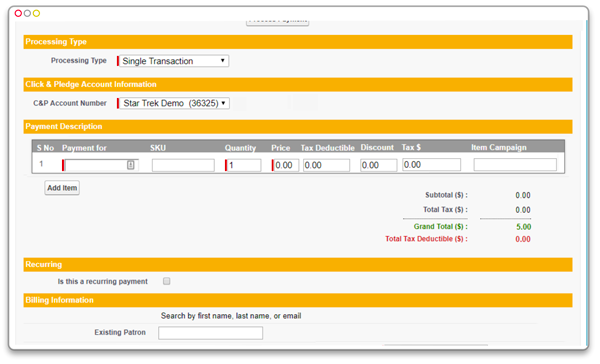600x364 pixels.
Task: Click the SKU column header
Action: pos(158,148)
